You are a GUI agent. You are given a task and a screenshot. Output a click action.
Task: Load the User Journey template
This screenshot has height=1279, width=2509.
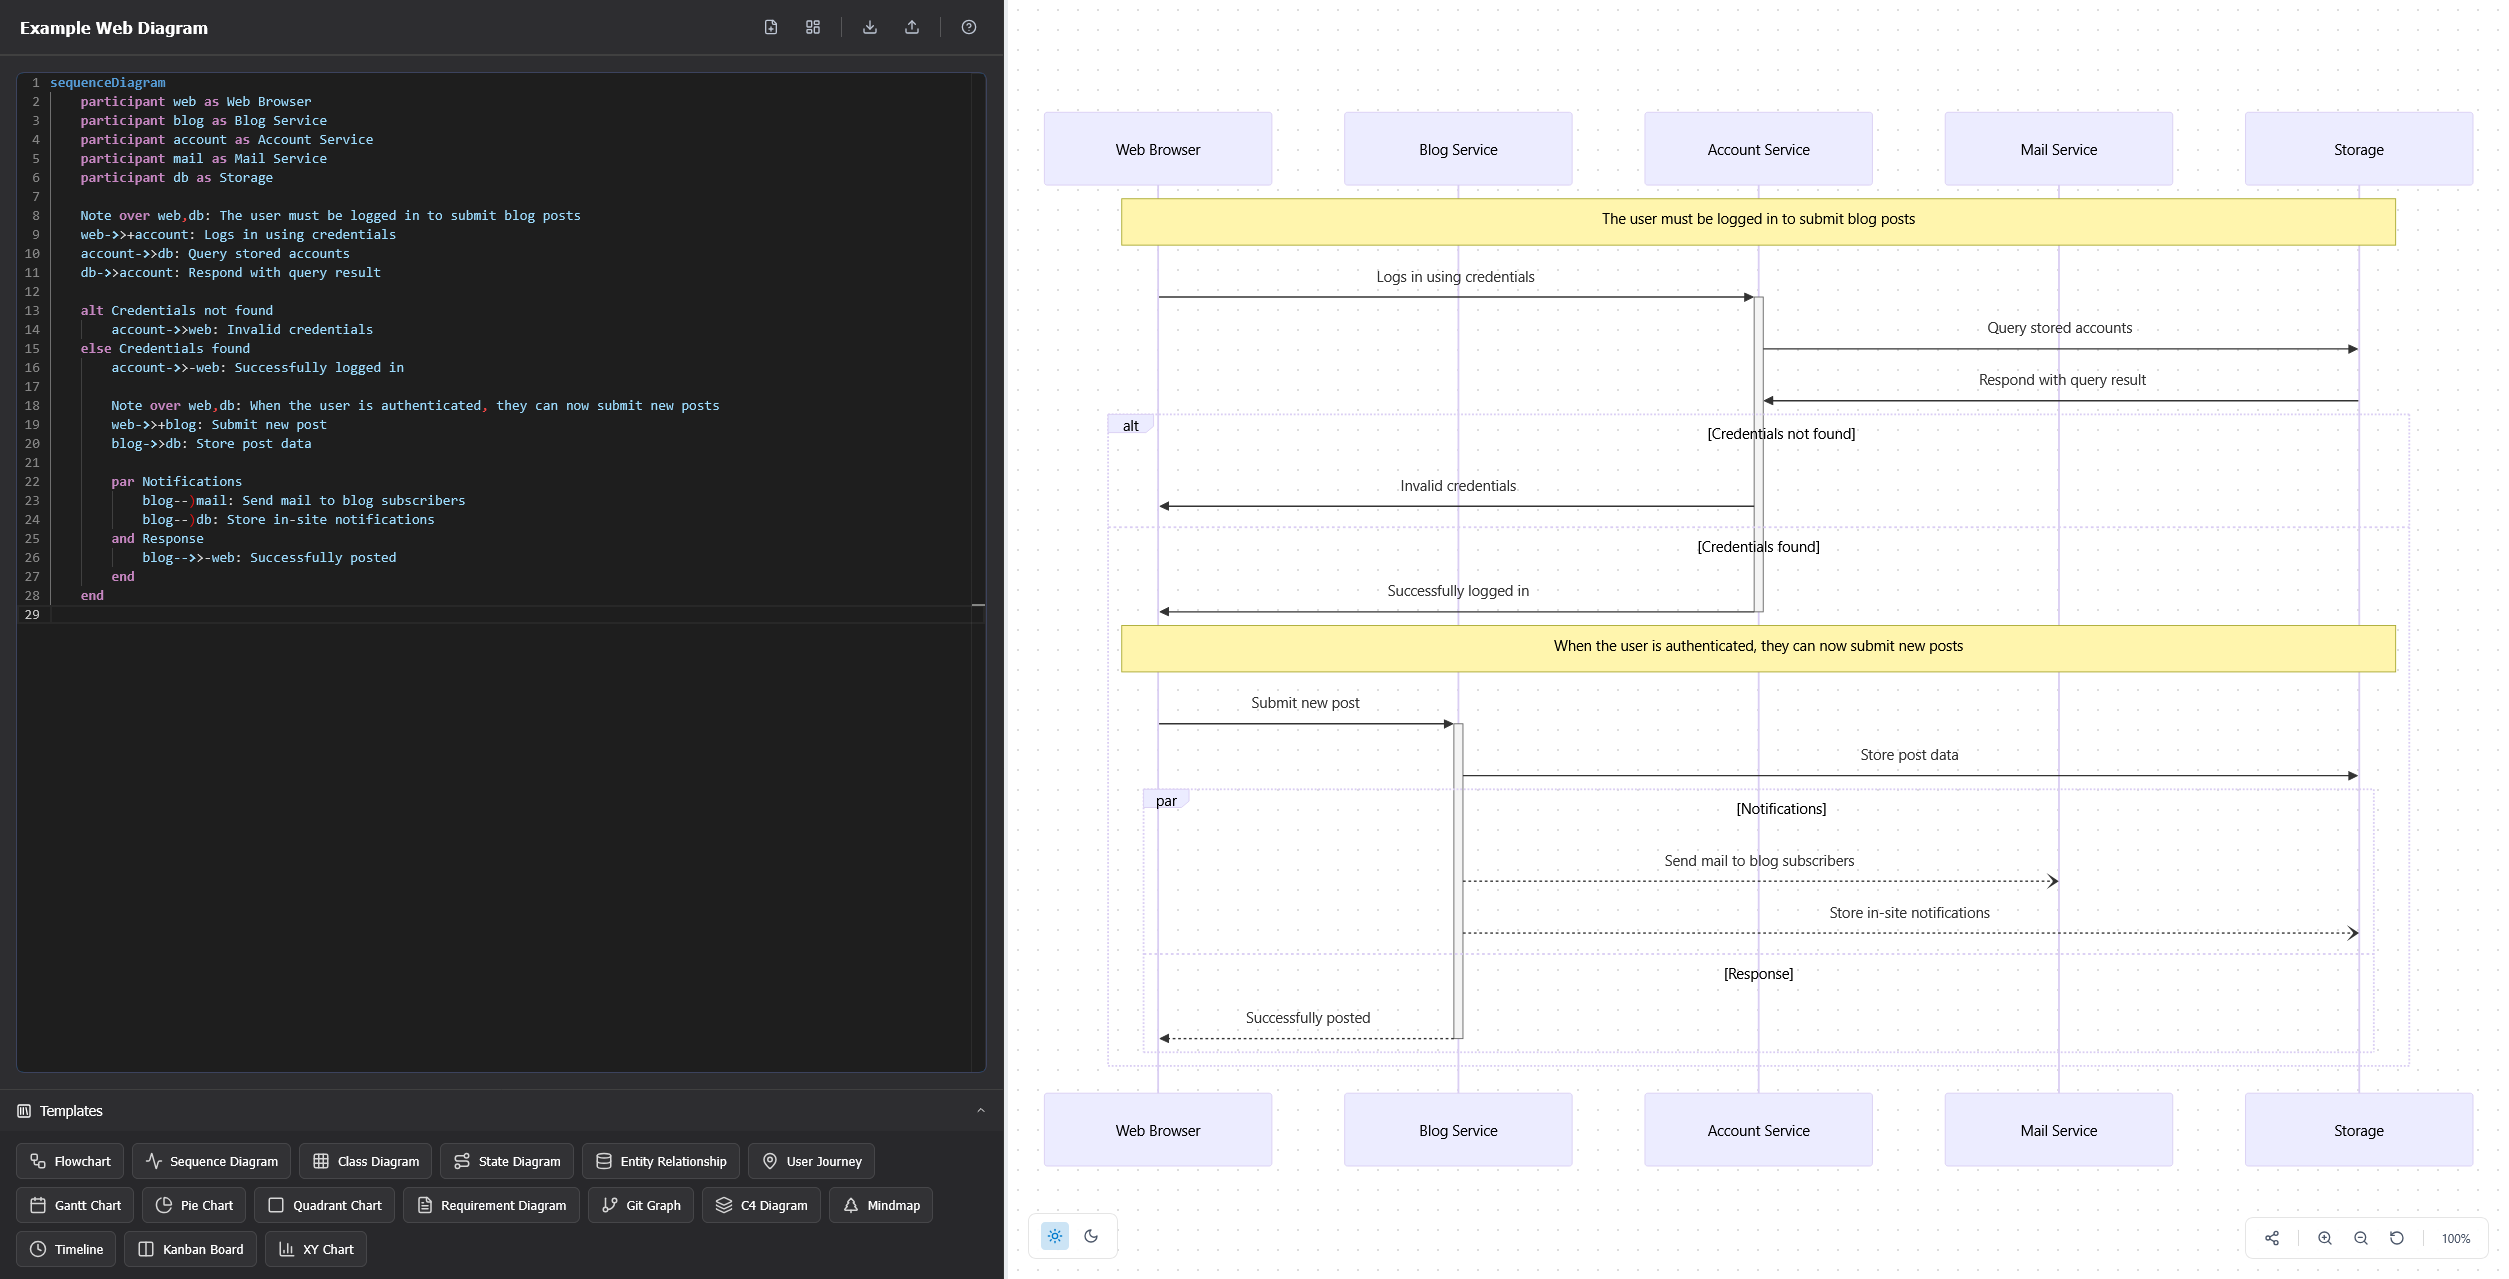pyautogui.click(x=812, y=1161)
